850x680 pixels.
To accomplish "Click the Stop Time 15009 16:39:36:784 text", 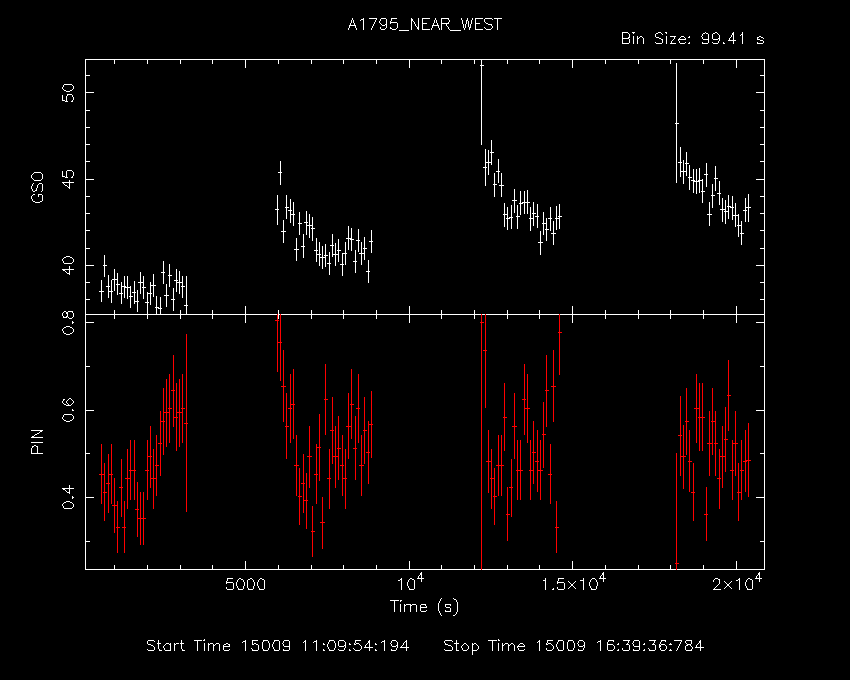I will coord(574,646).
